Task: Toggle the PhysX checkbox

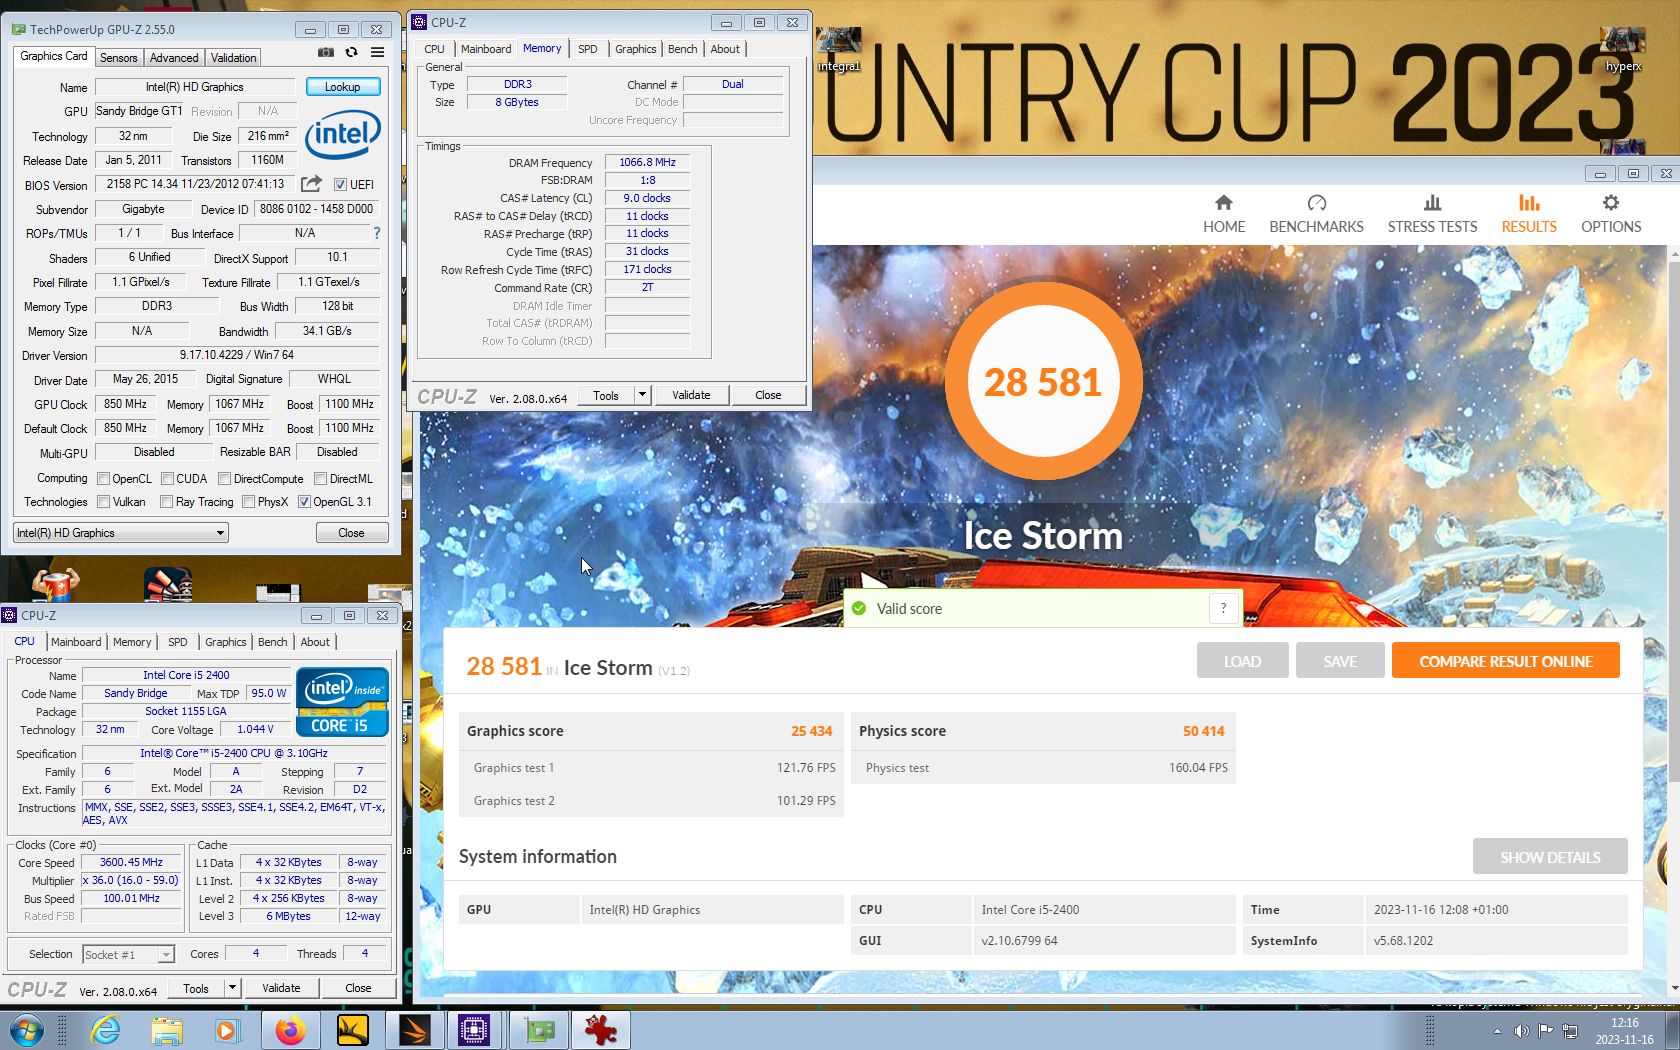Action: point(248,501)
